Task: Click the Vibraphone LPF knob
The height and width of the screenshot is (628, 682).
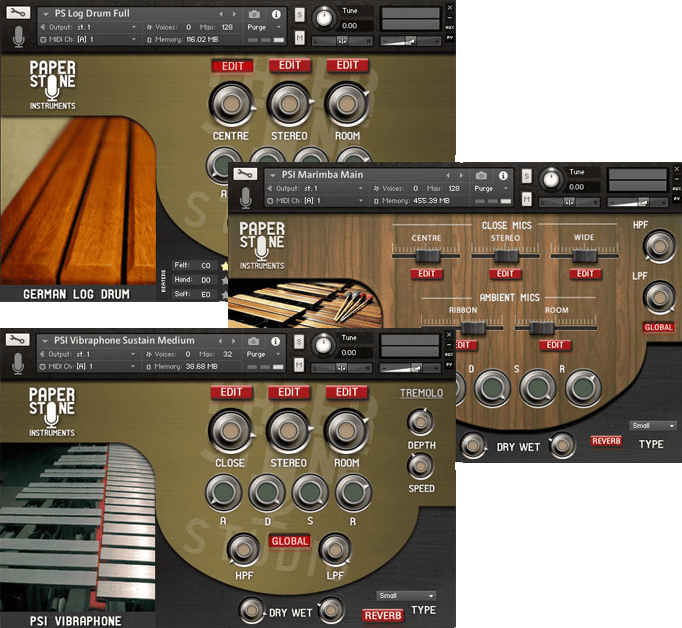Action: (x=334, y=550)
